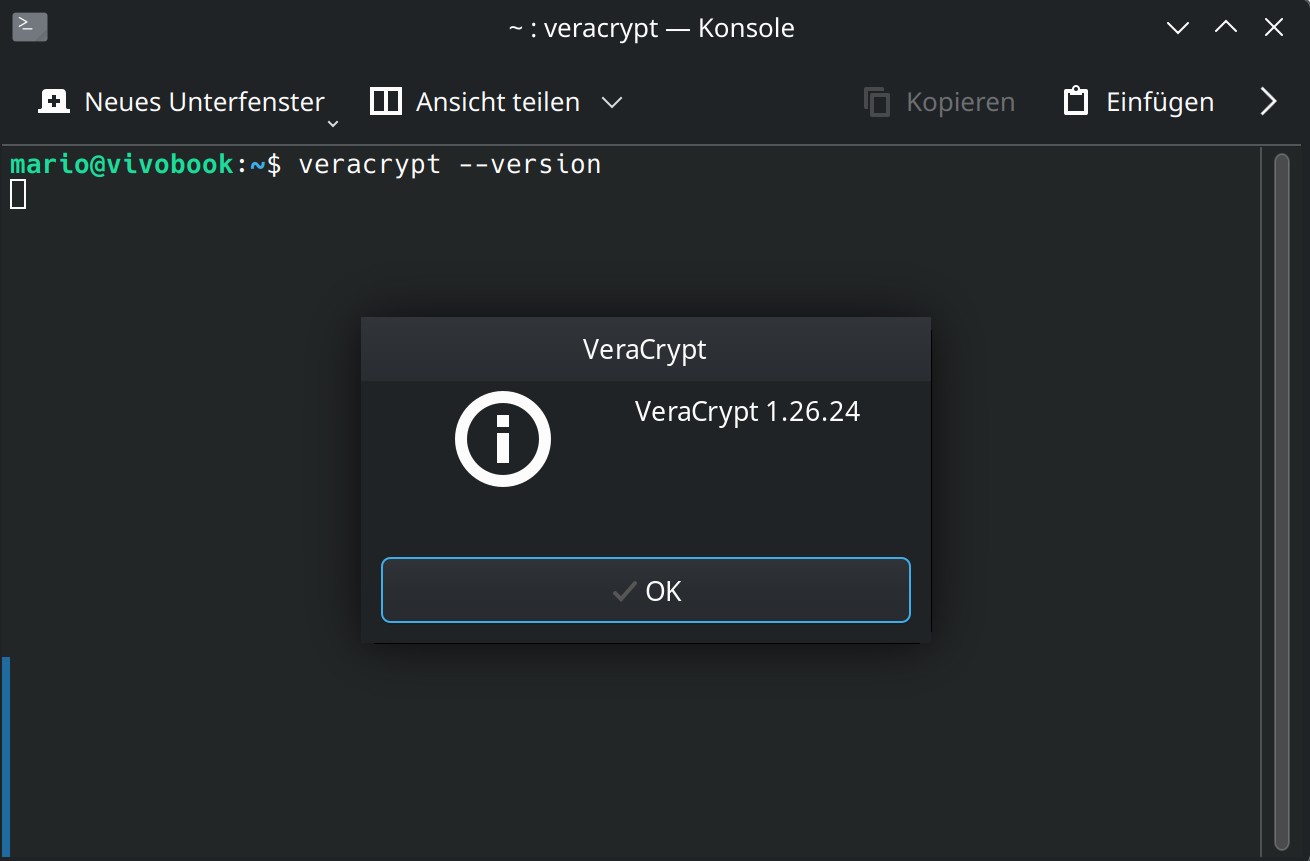Confirm the VeraCrypt dialog with OK
Viewport: 1310px width, 861px height.
point(646,591)
